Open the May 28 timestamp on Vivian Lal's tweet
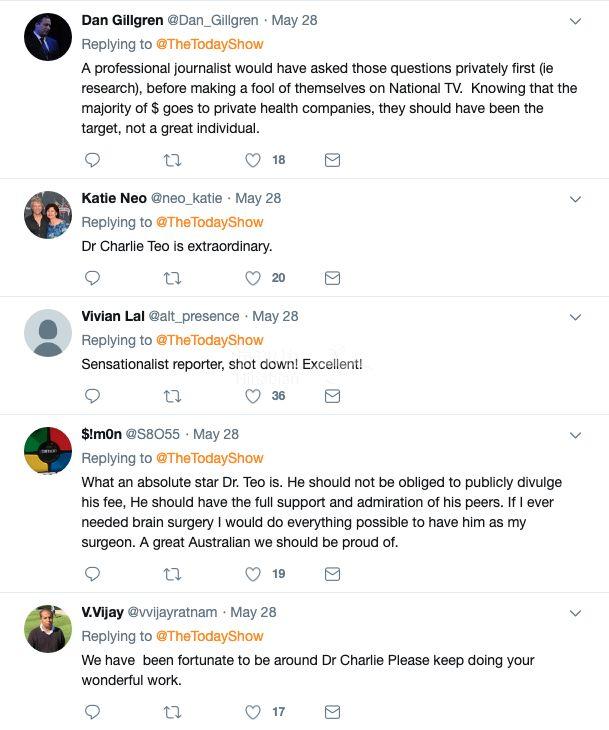 pyautogui.click(x=275, y=316)
